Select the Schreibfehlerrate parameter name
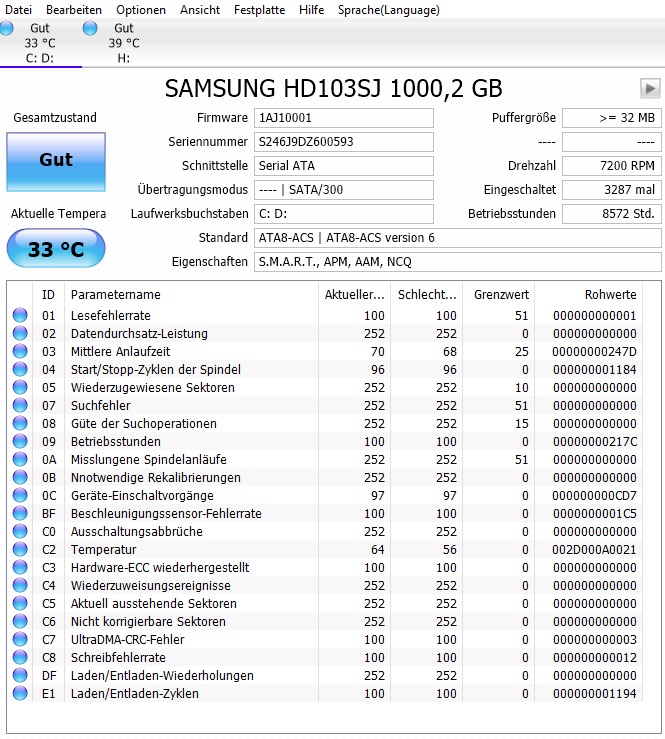Viewport: 665px width, 739px height. [118, 657]
